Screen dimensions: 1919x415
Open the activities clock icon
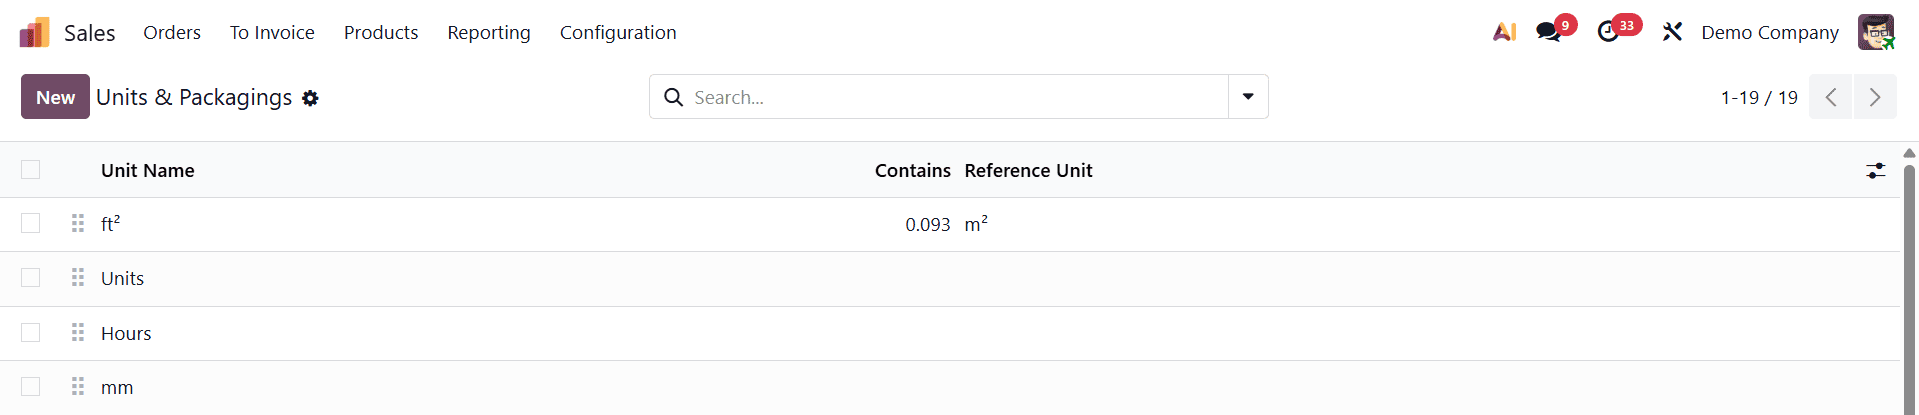click(1608, 32)
